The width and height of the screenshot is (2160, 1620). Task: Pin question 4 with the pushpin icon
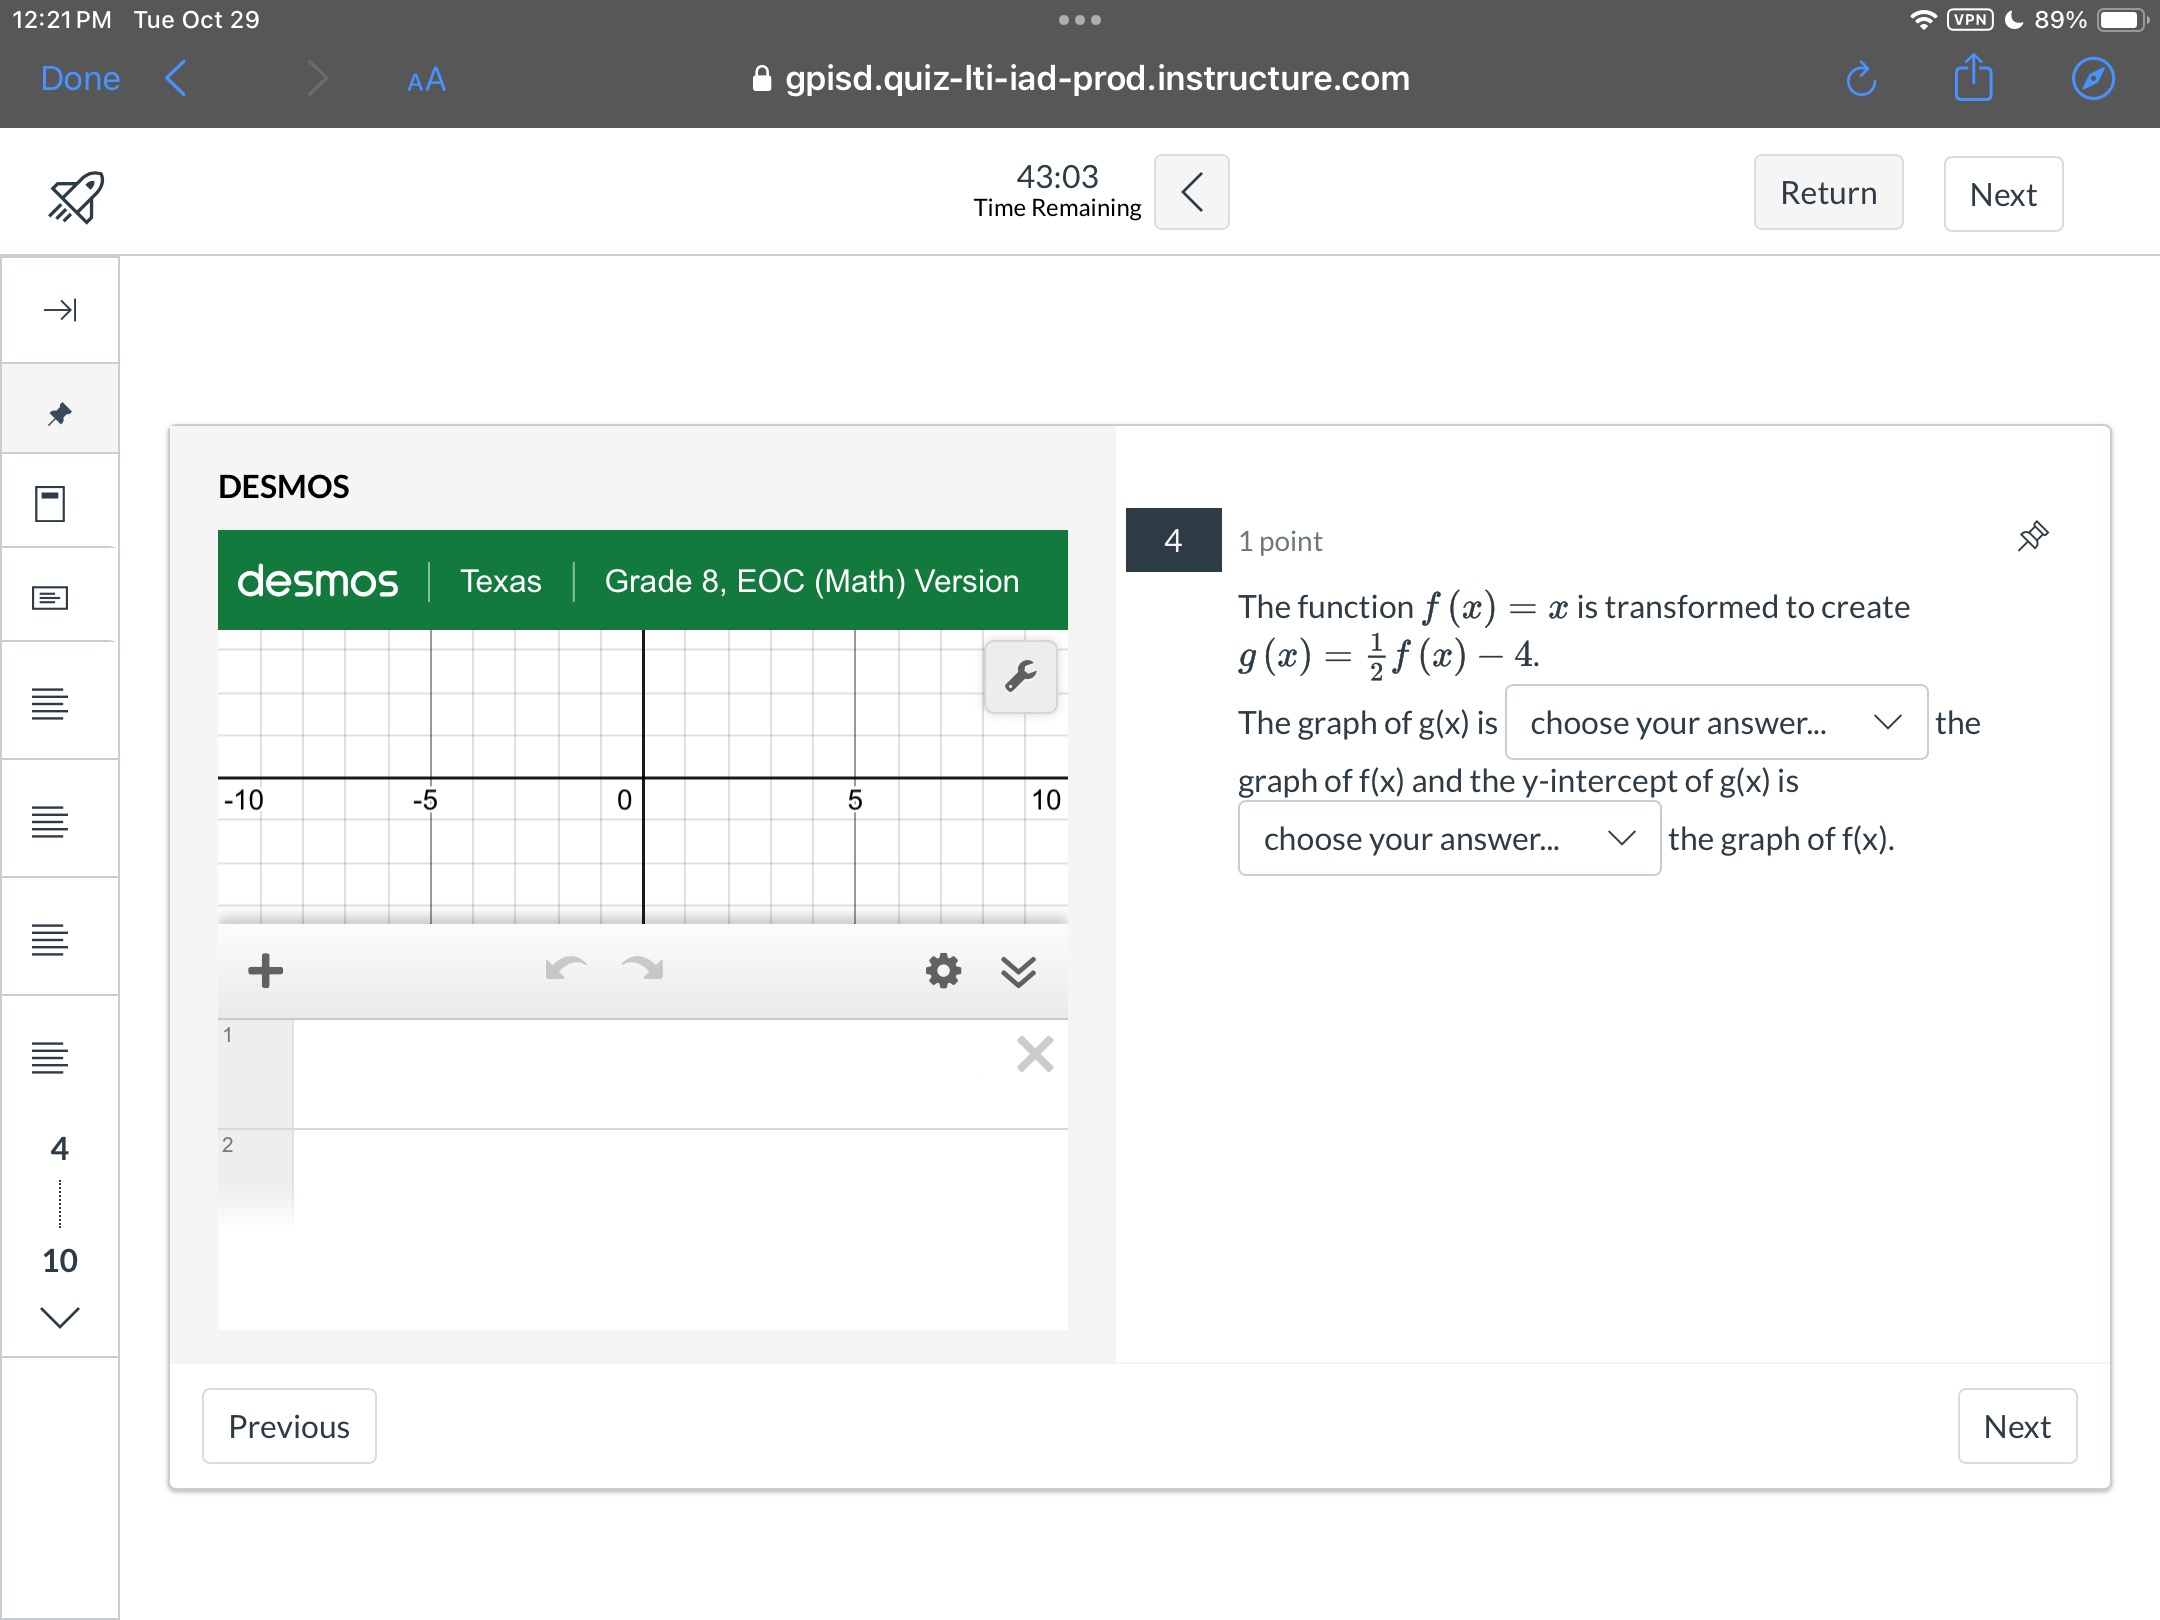click(2033, 537)
